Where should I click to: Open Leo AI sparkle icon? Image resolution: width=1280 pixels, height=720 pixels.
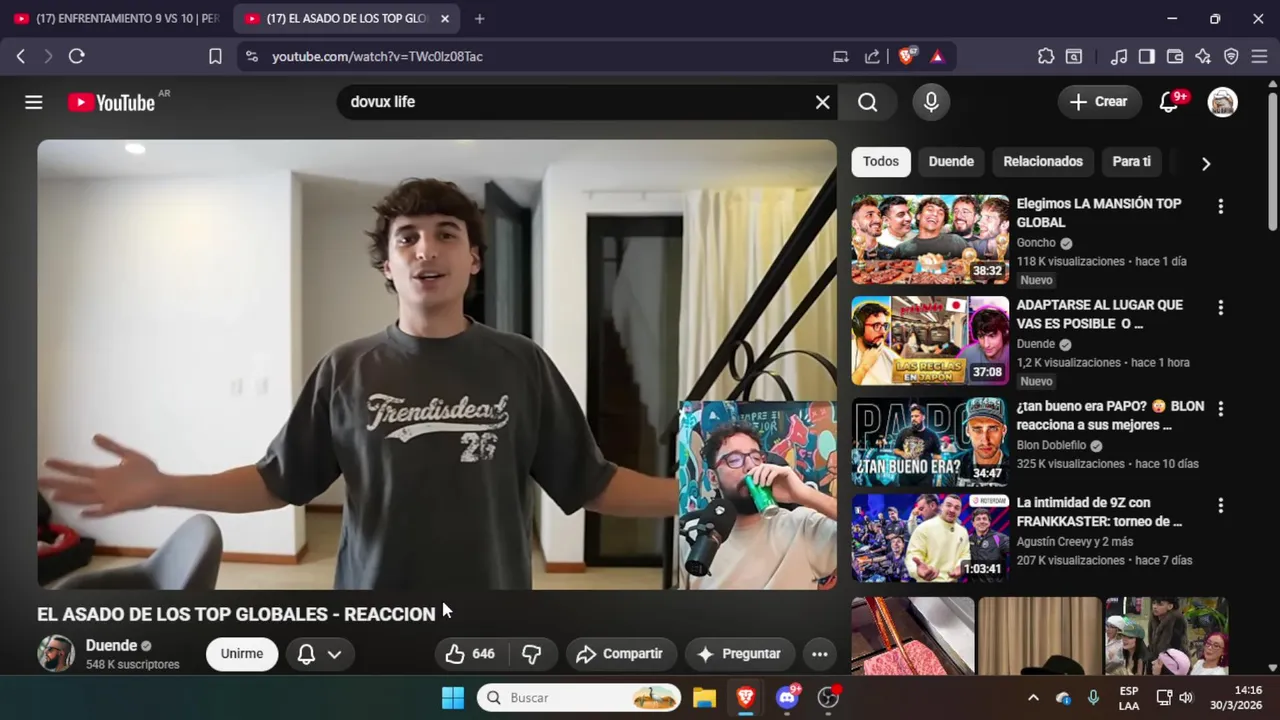coord(1203,57)
